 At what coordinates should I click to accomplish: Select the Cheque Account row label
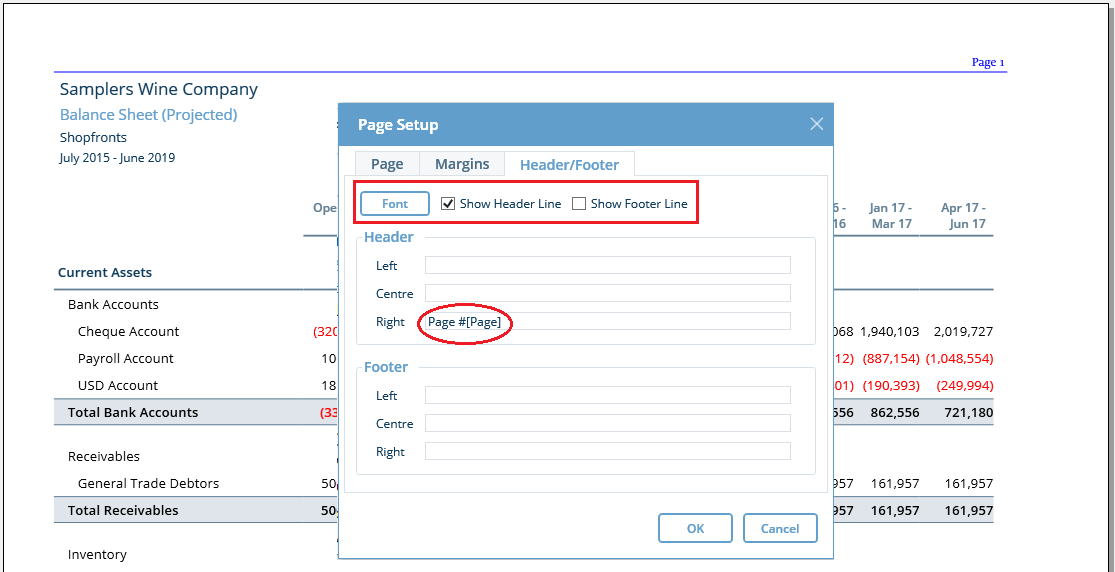(128, 332)
